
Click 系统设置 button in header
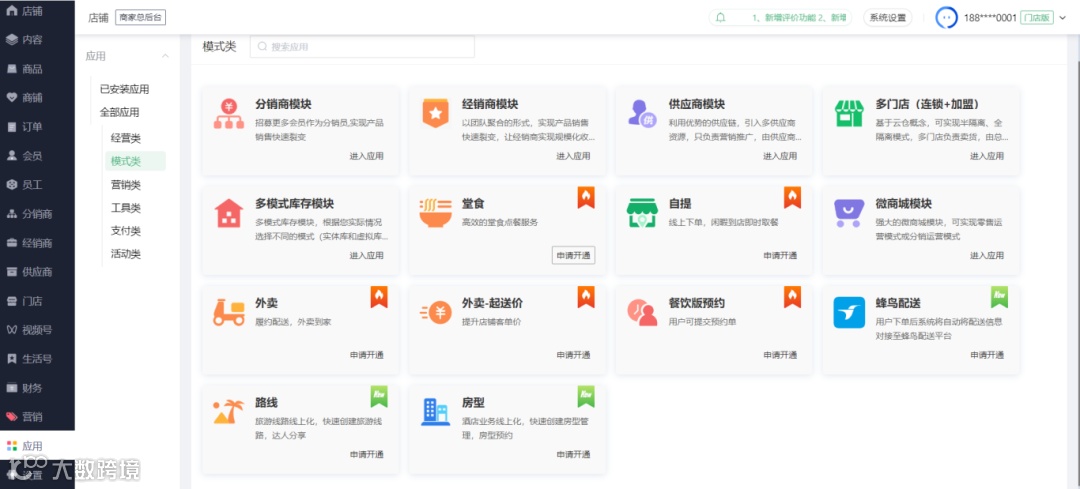pos(887,18)
